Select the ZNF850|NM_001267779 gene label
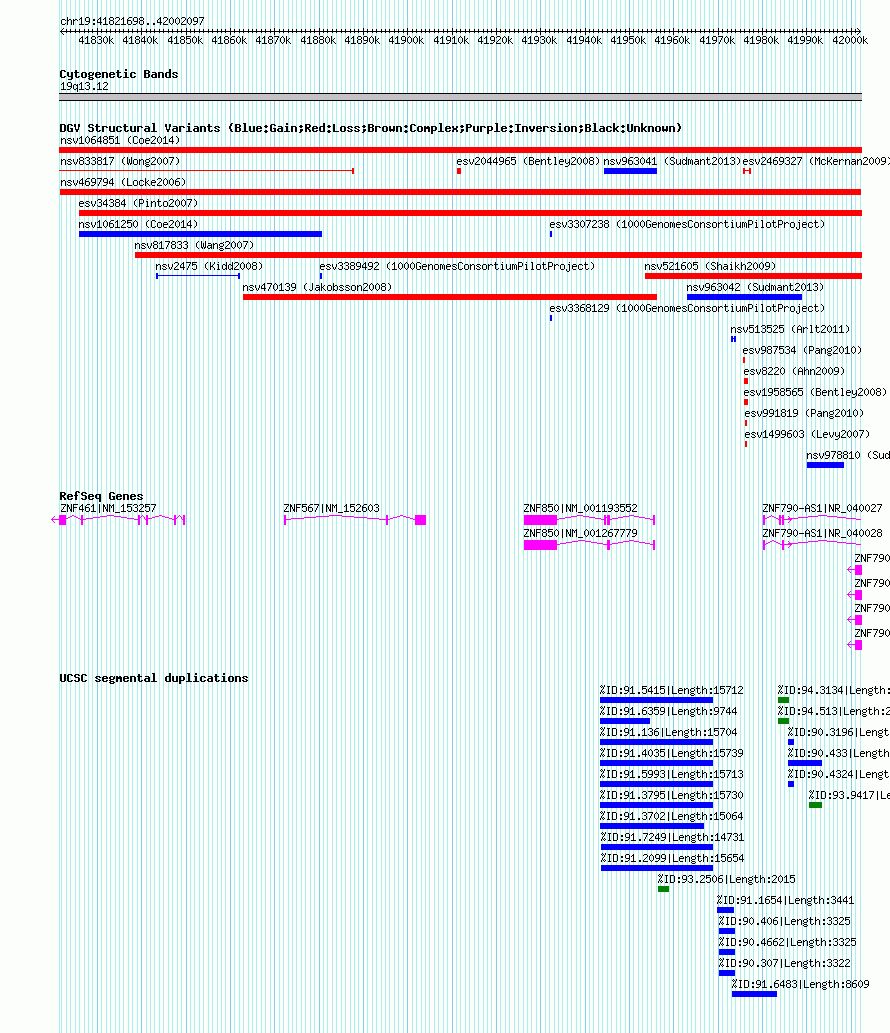890x1033 pixels. tap(580, 534)
